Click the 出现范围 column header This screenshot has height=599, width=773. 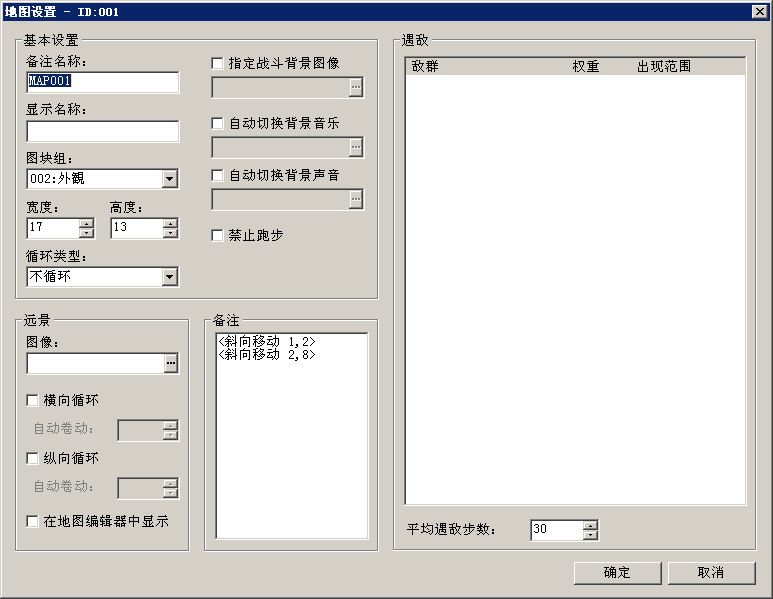(x=687, y=66)
